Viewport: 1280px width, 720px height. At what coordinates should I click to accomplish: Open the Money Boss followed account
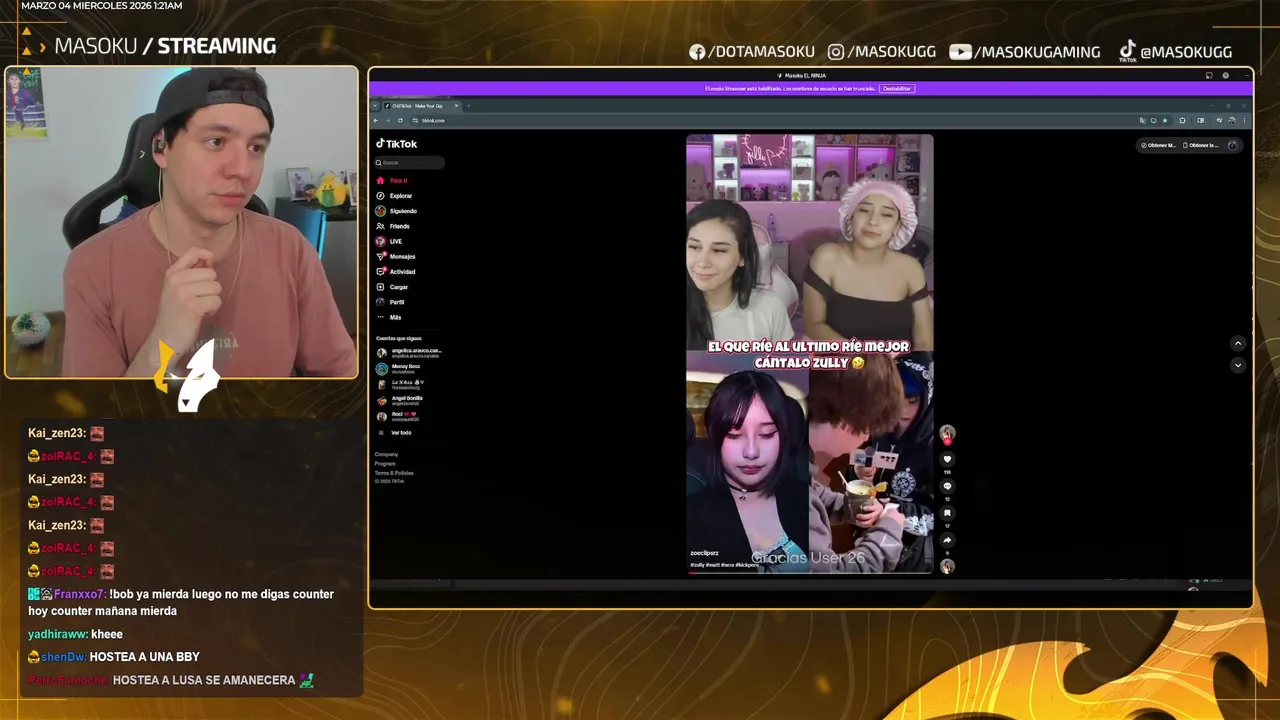[398, 368]
